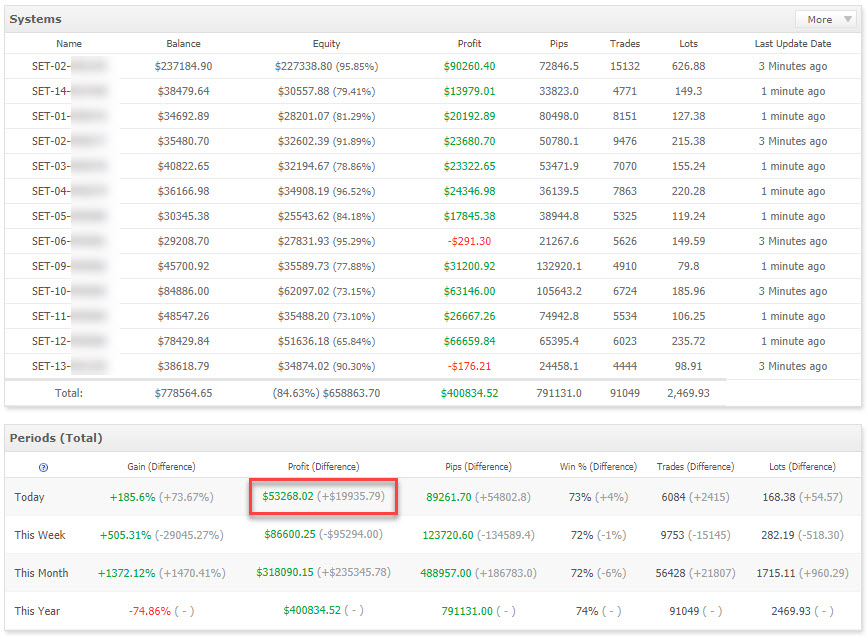
Task: Sort by the Name column header
Action: pos(69,43)
